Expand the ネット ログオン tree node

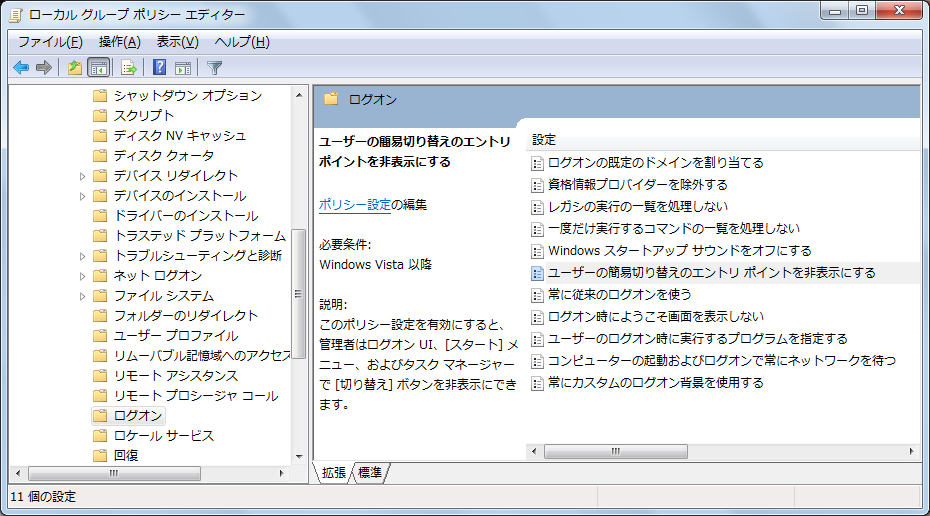click(82, 276)
